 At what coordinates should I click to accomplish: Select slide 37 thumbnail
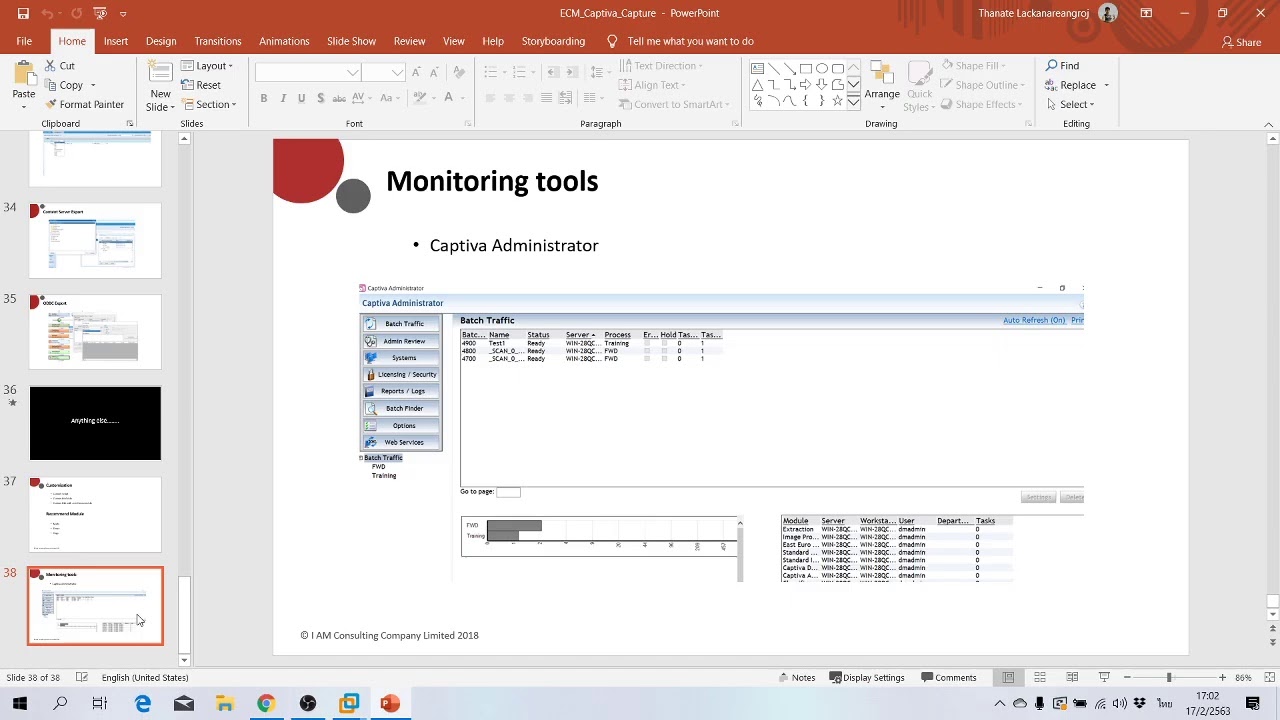(x=95, y=514)
